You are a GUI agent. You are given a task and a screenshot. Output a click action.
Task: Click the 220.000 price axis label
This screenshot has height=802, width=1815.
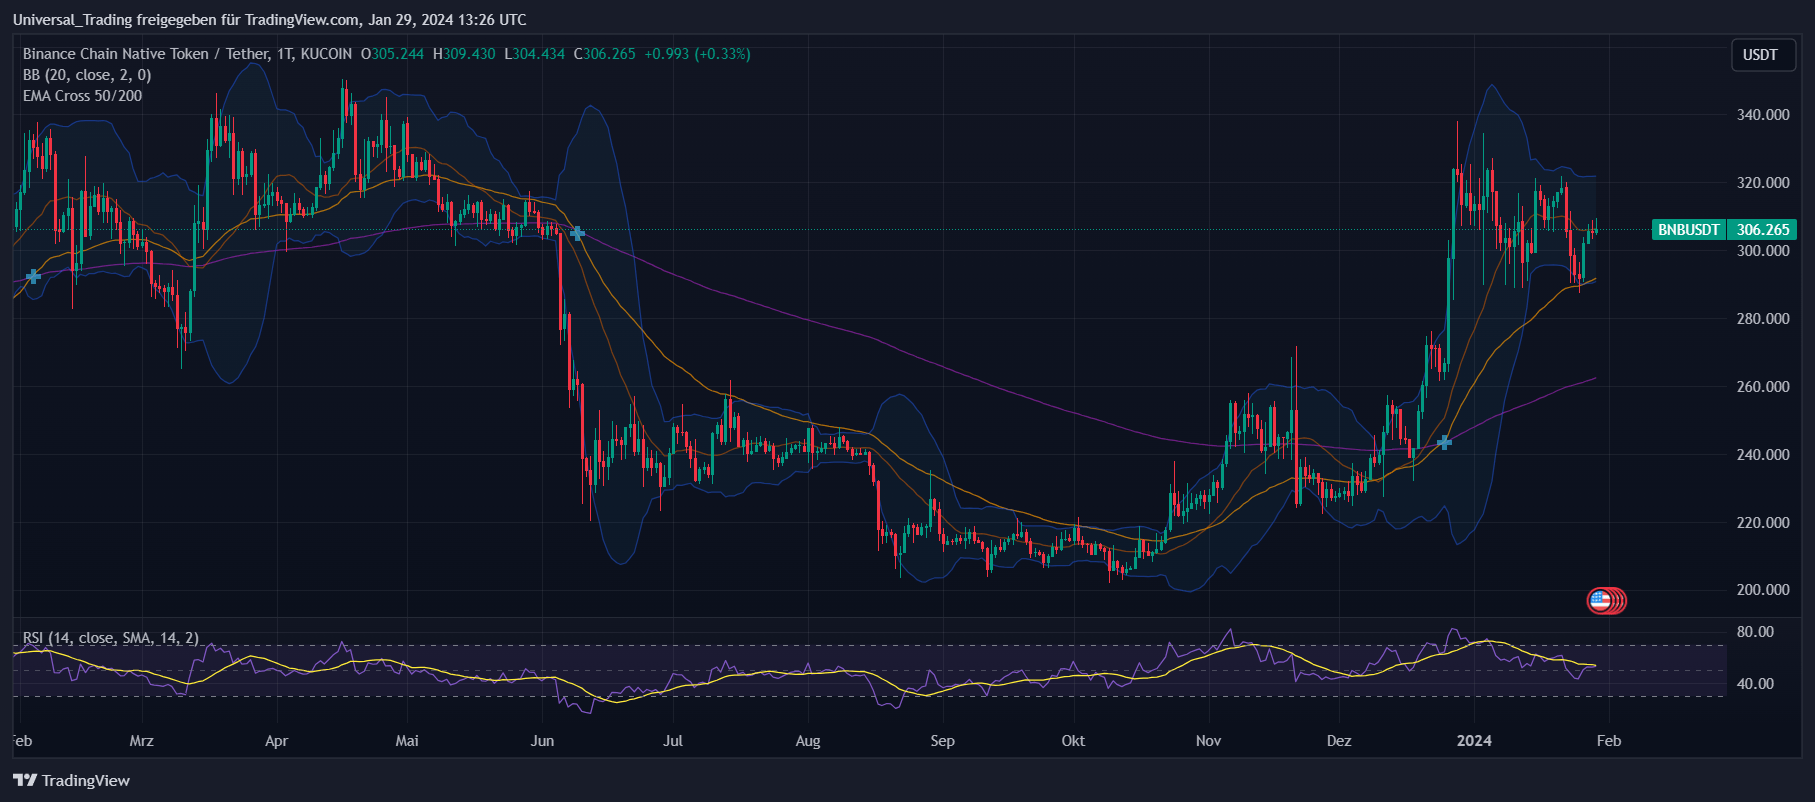[x=1763, y=523]
